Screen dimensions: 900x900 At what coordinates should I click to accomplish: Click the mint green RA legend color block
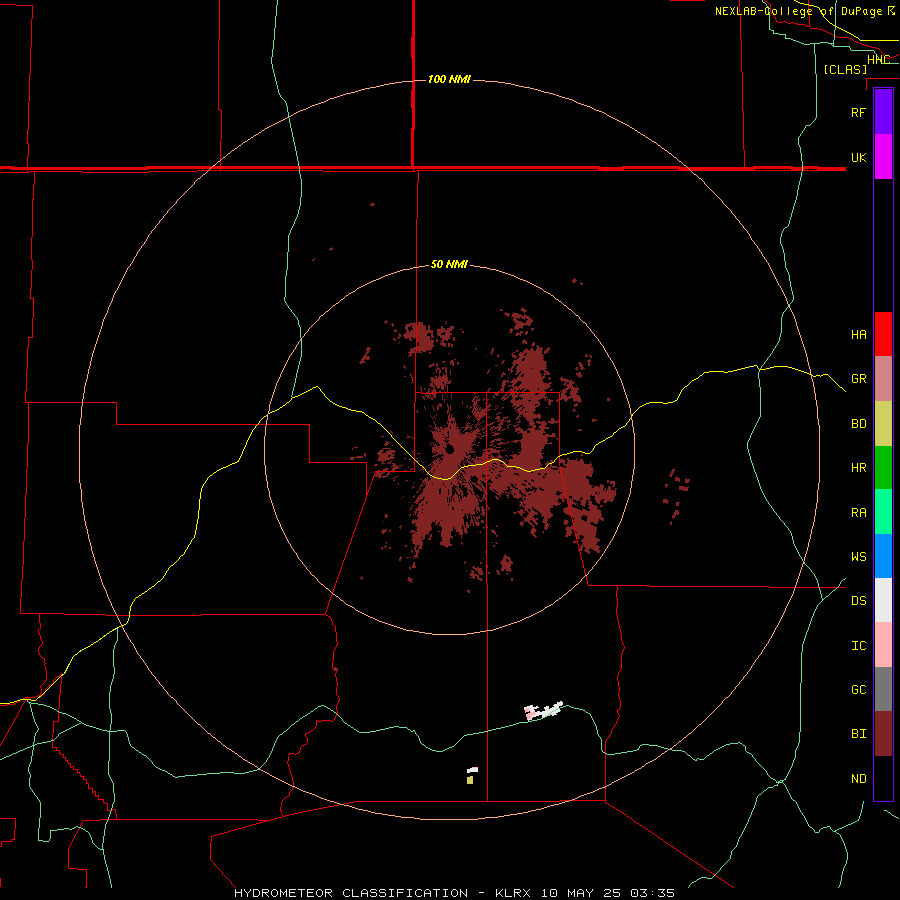pyautogui.click(x=883, y=512)
